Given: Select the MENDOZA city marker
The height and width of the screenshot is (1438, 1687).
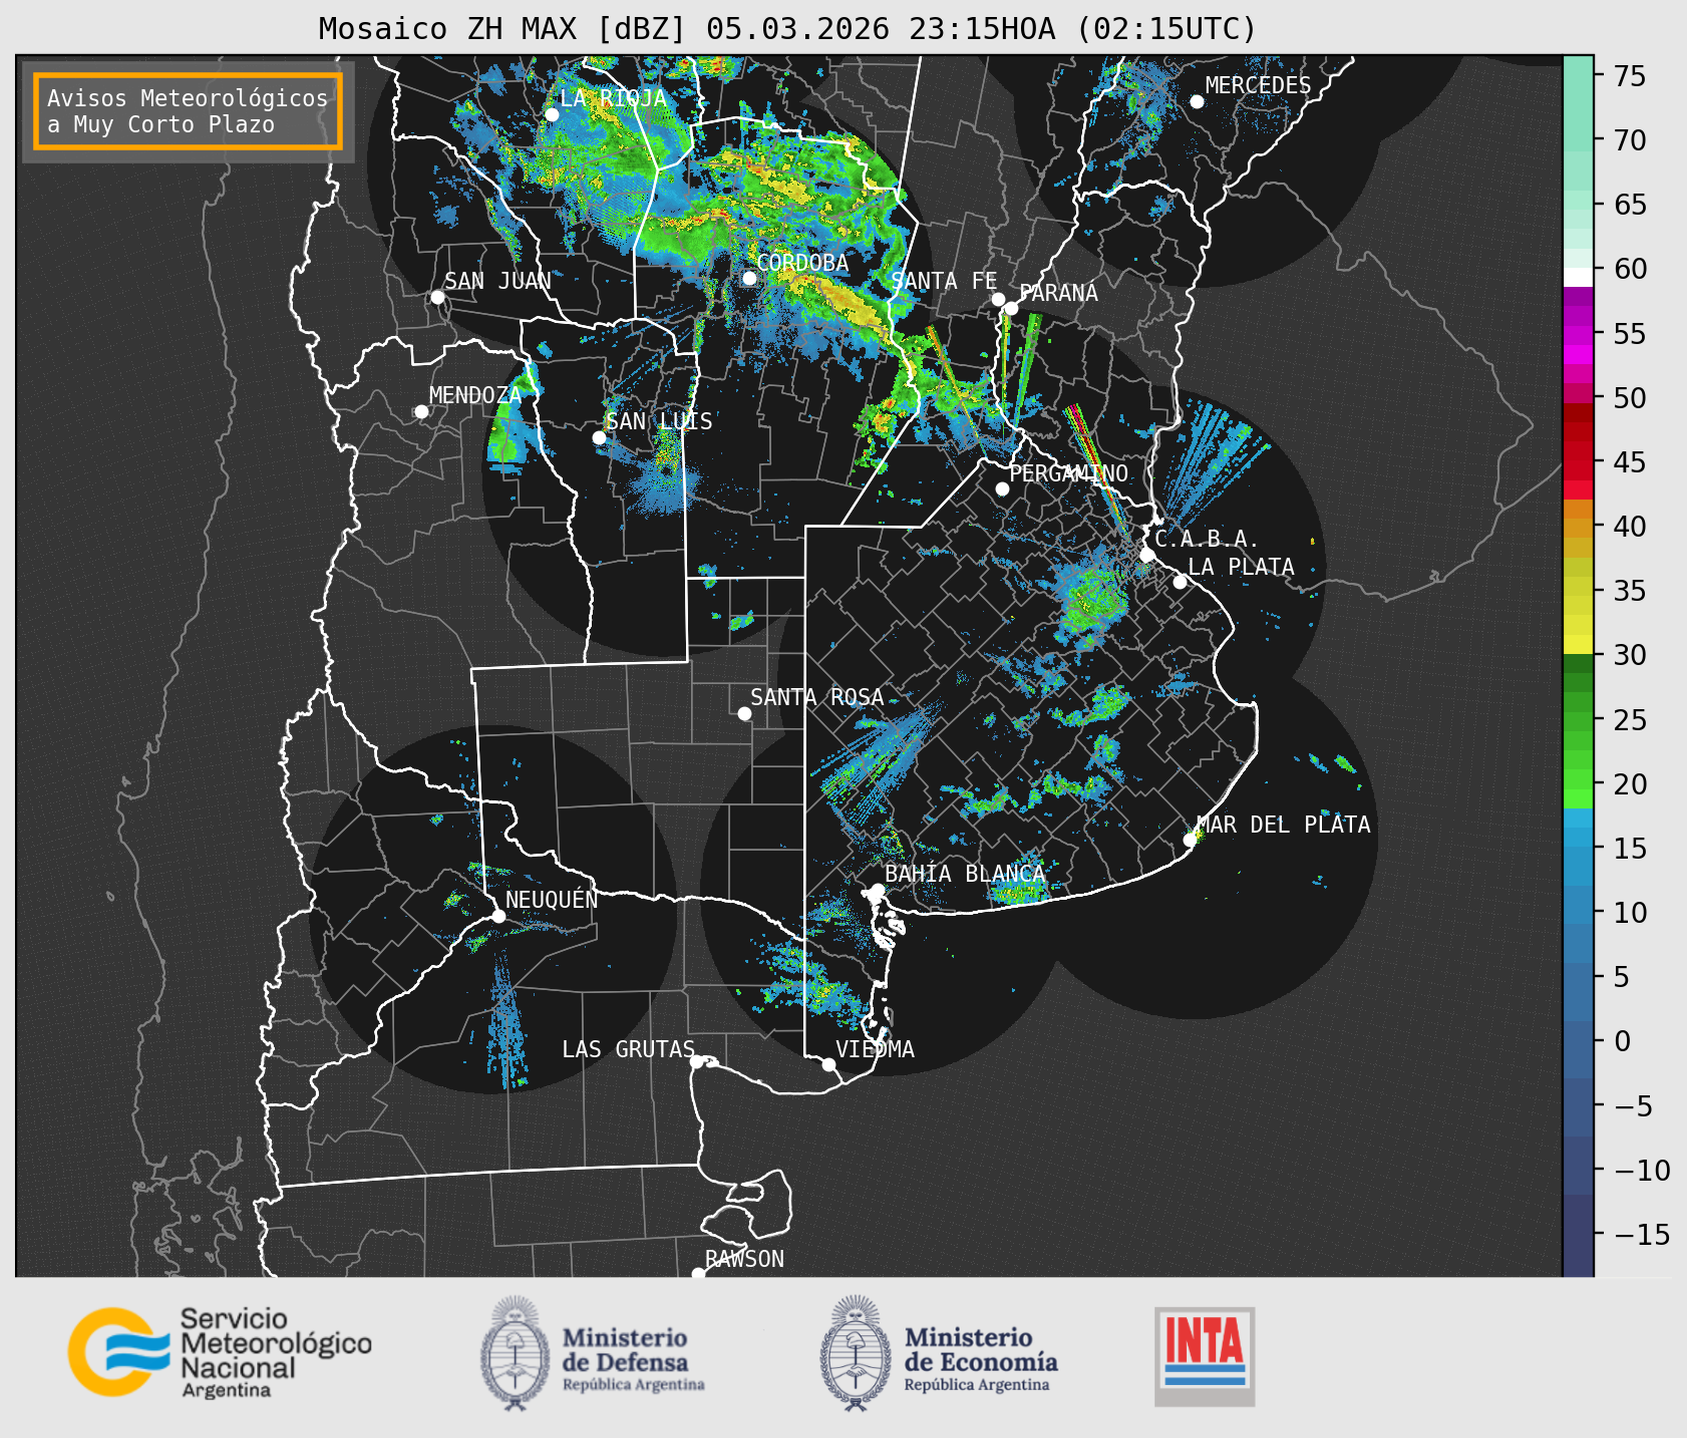Looking at the screenshot, I should pyautogui.click(x=421, y=412).
